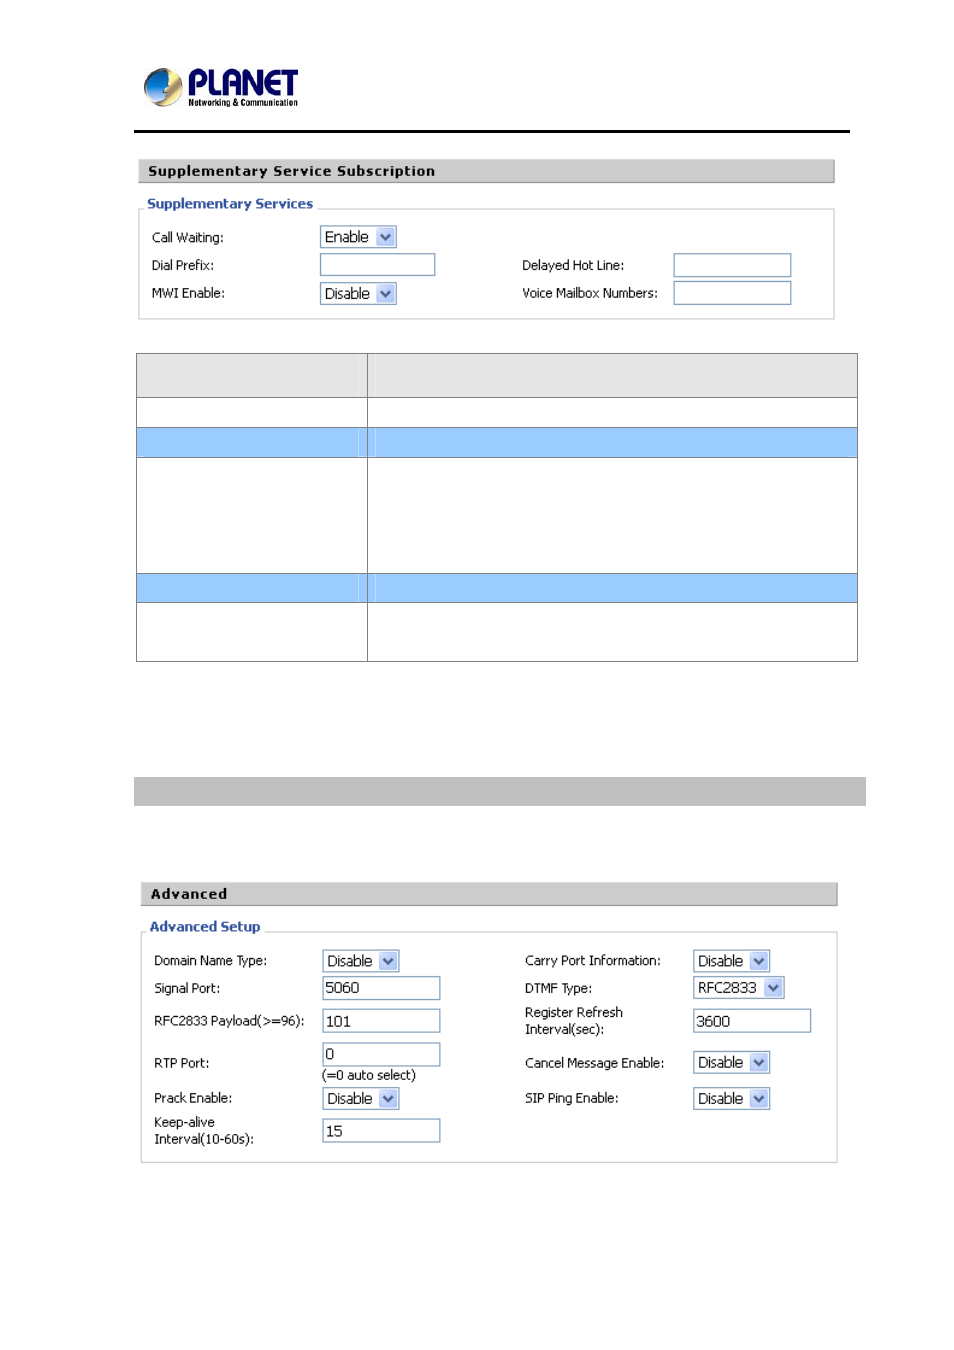Click the Delayed Hot Line field
Screen dimensions: 954x1350
[731, 265]
